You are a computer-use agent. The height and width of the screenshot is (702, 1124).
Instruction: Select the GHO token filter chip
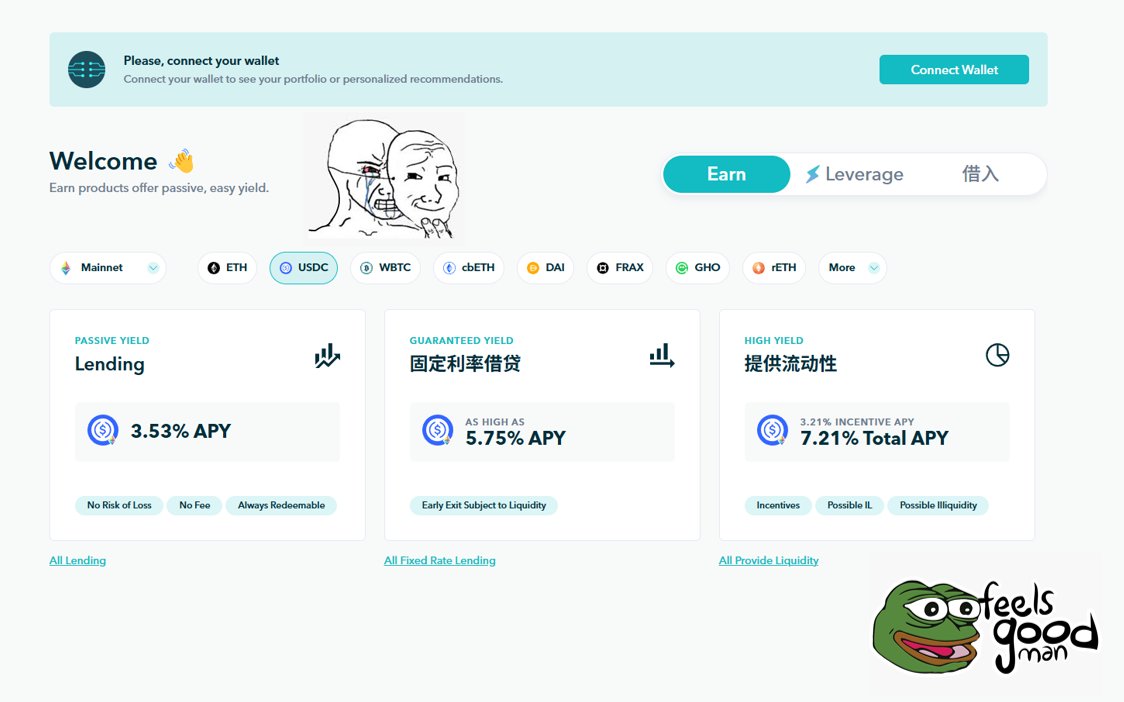coord(697,268)
